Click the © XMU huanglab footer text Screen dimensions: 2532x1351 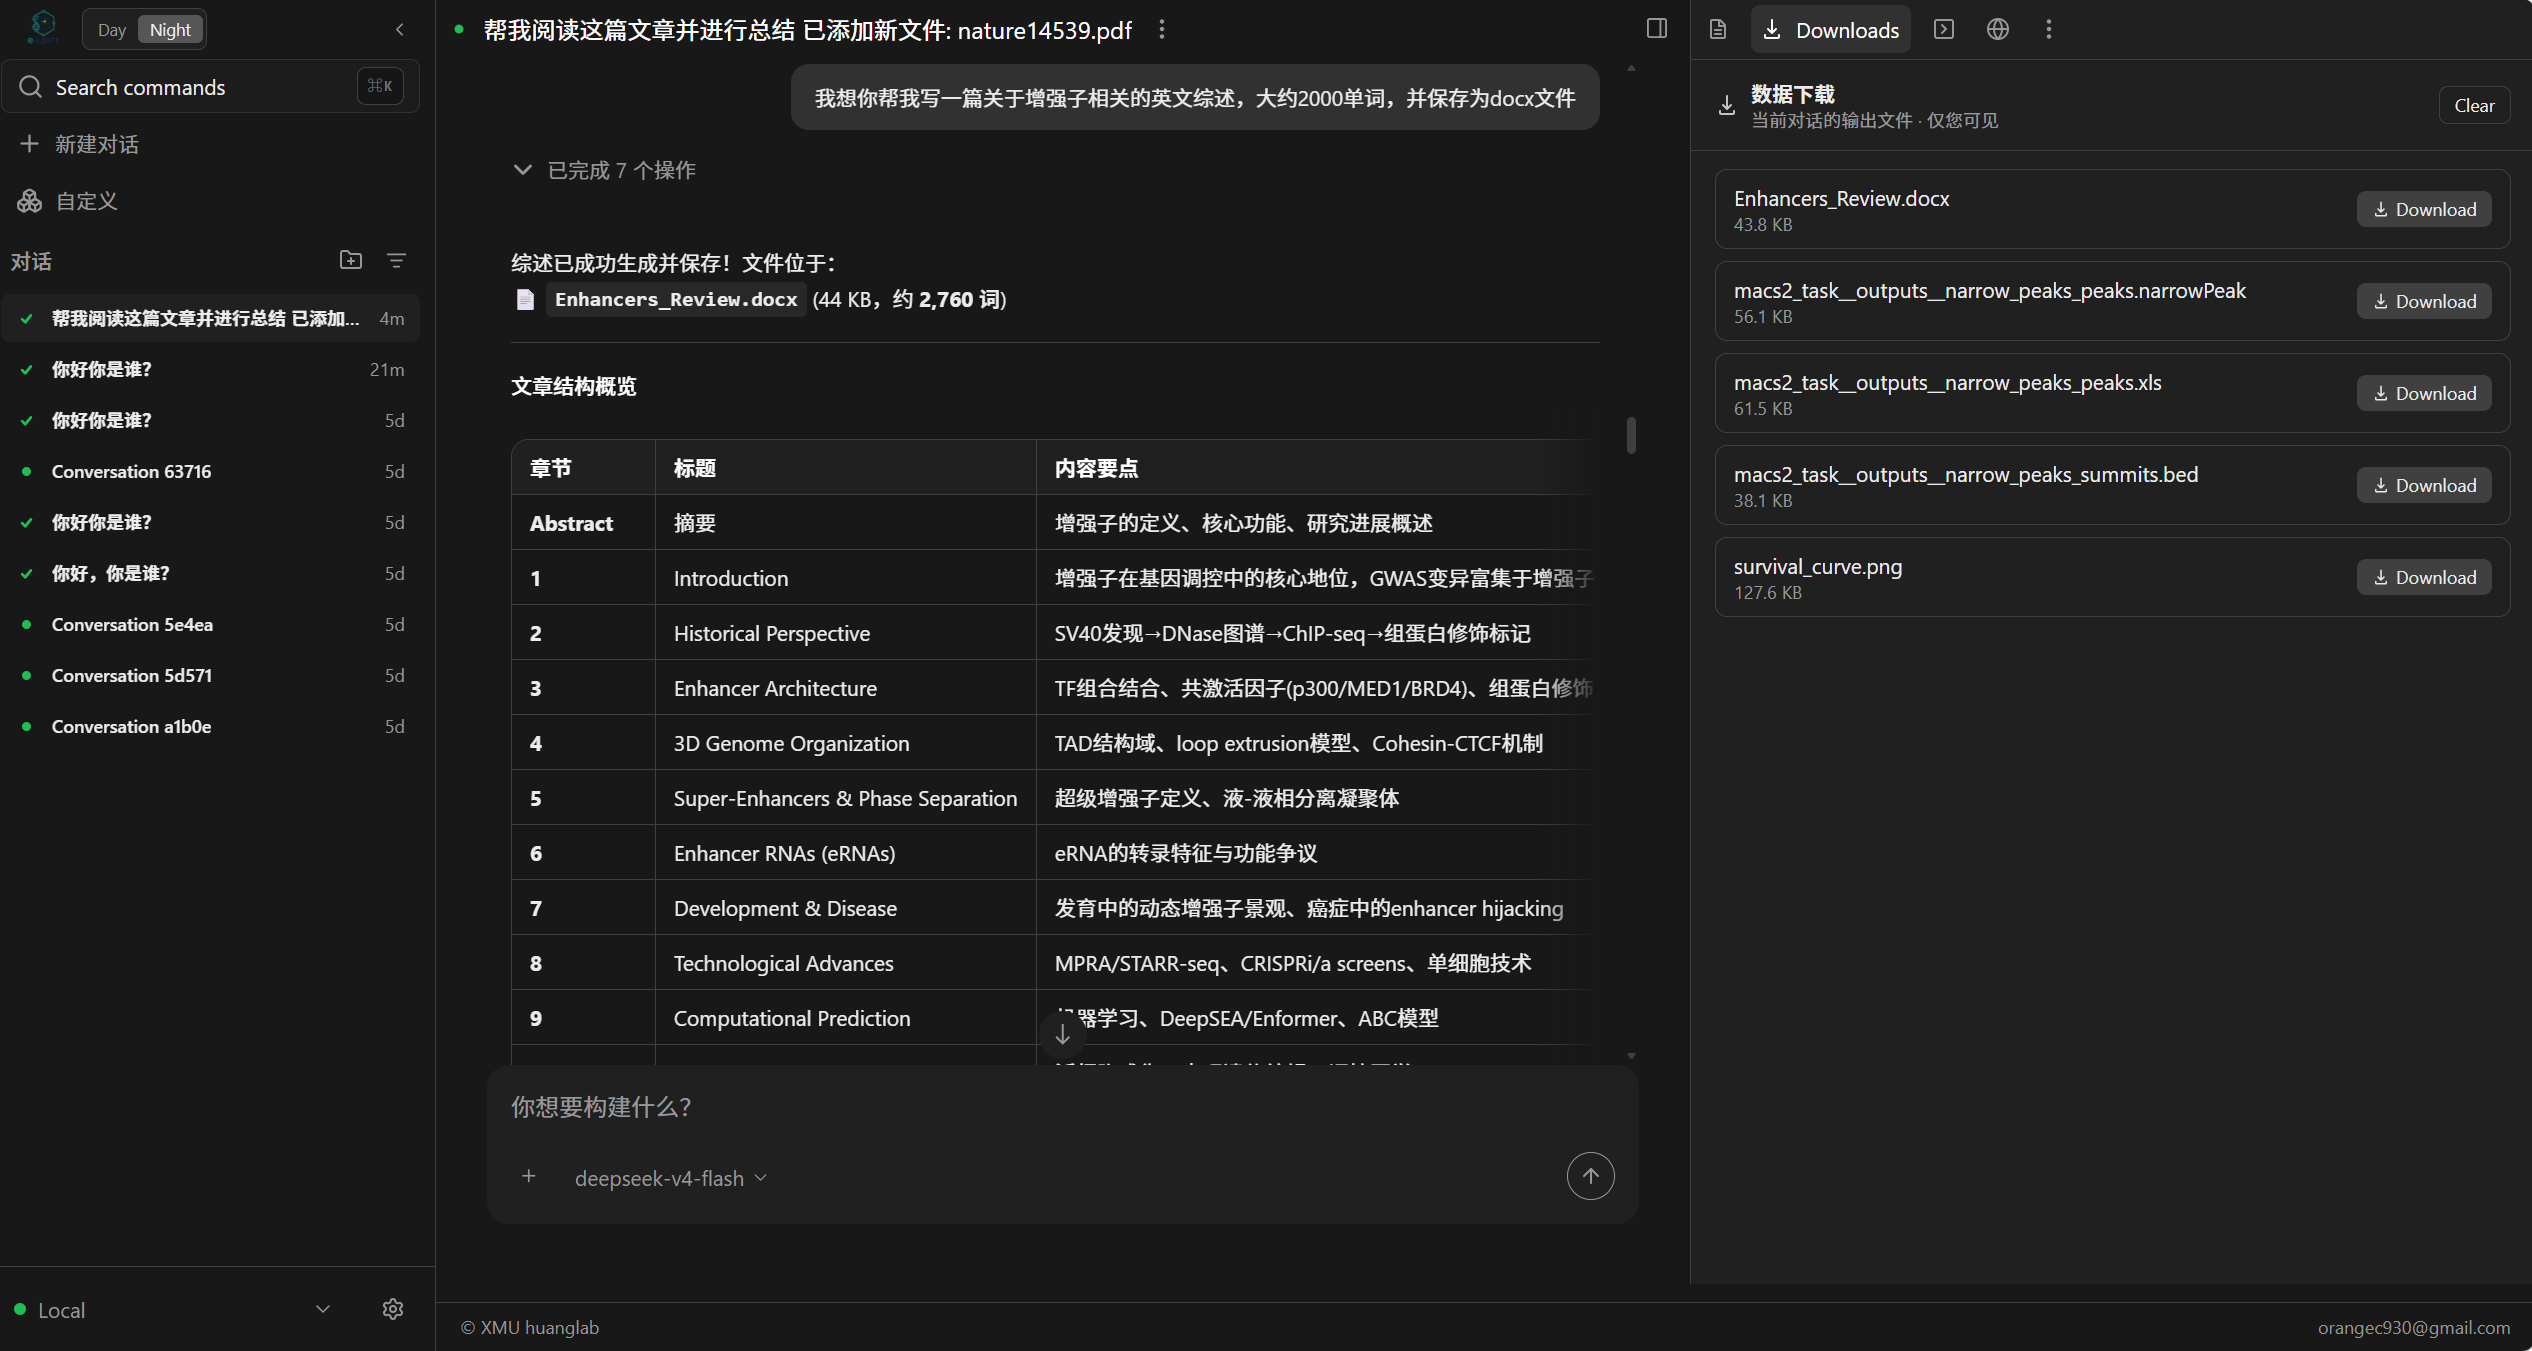pyautogui.click(x=529, y=1327)
